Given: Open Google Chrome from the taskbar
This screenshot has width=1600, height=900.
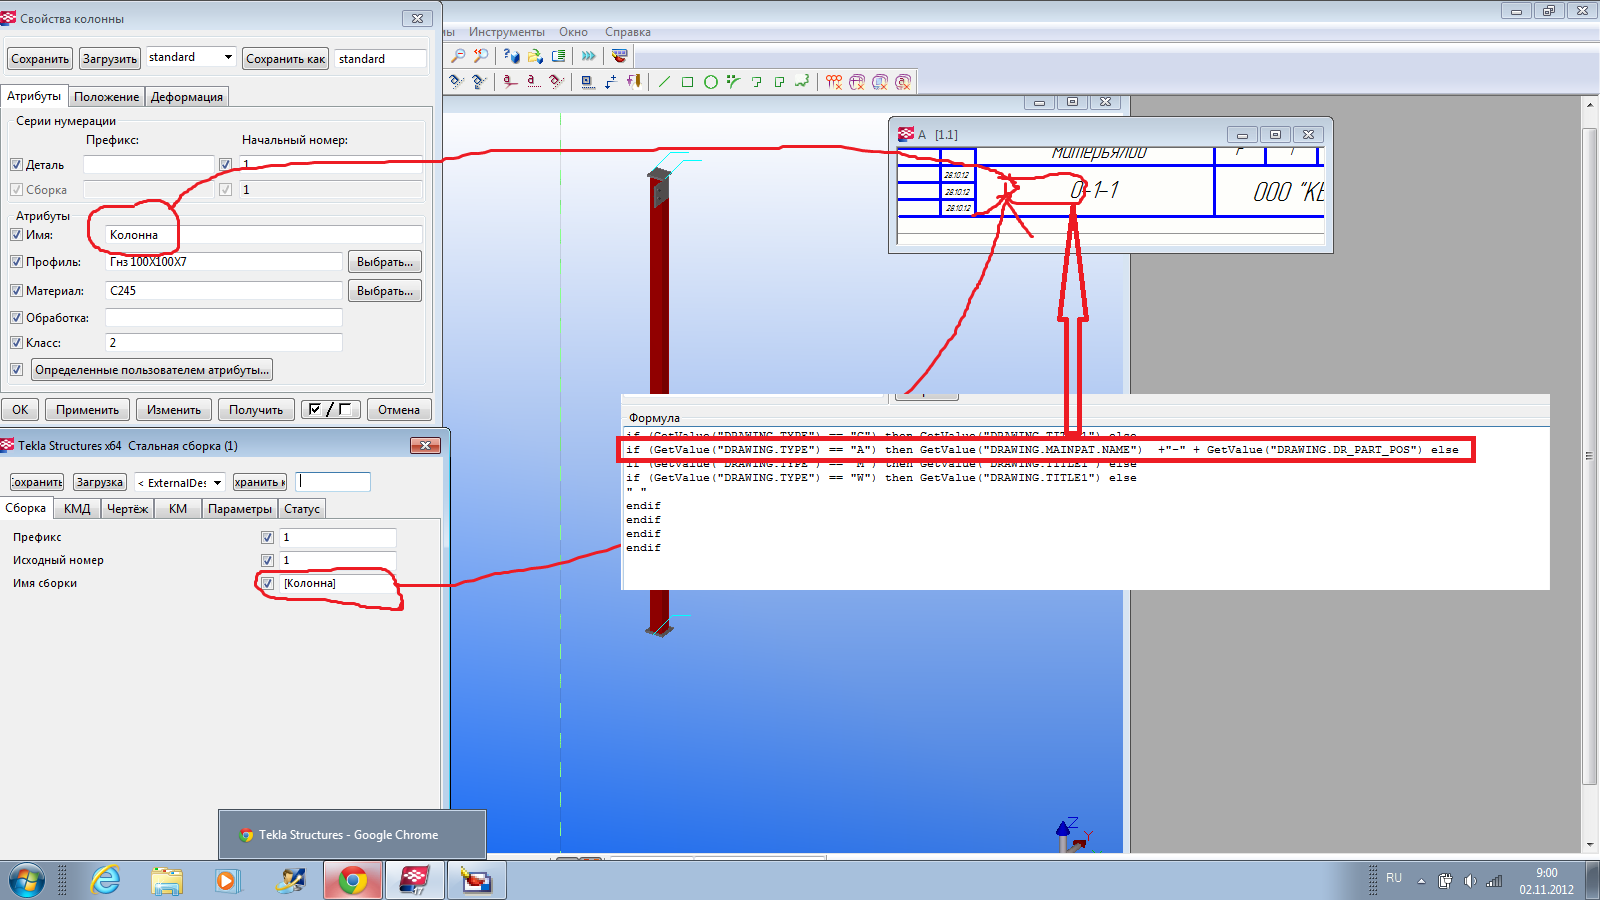Looking at the screenshot, I should pos(352,881).
